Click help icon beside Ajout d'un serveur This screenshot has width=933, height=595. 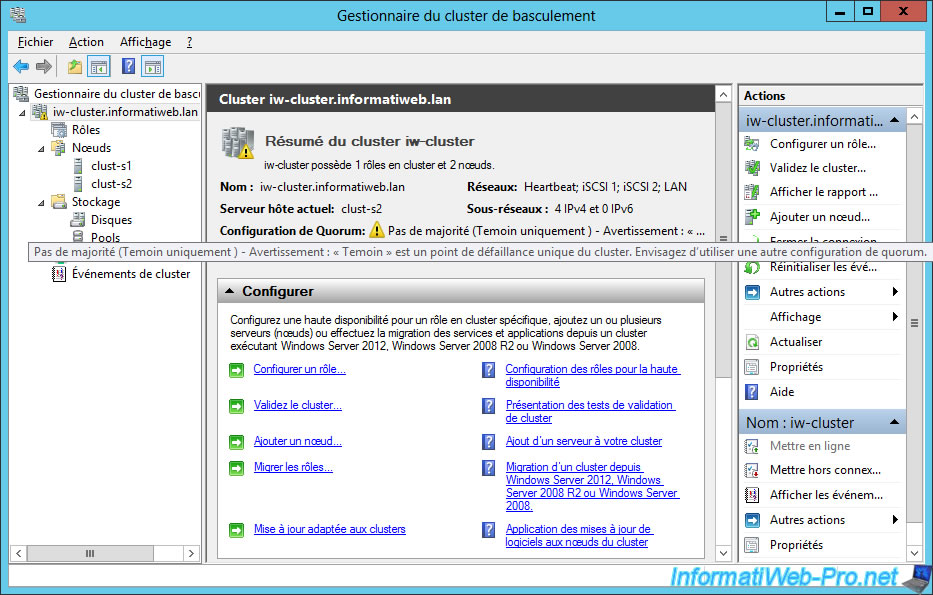(x=489, y=442)
